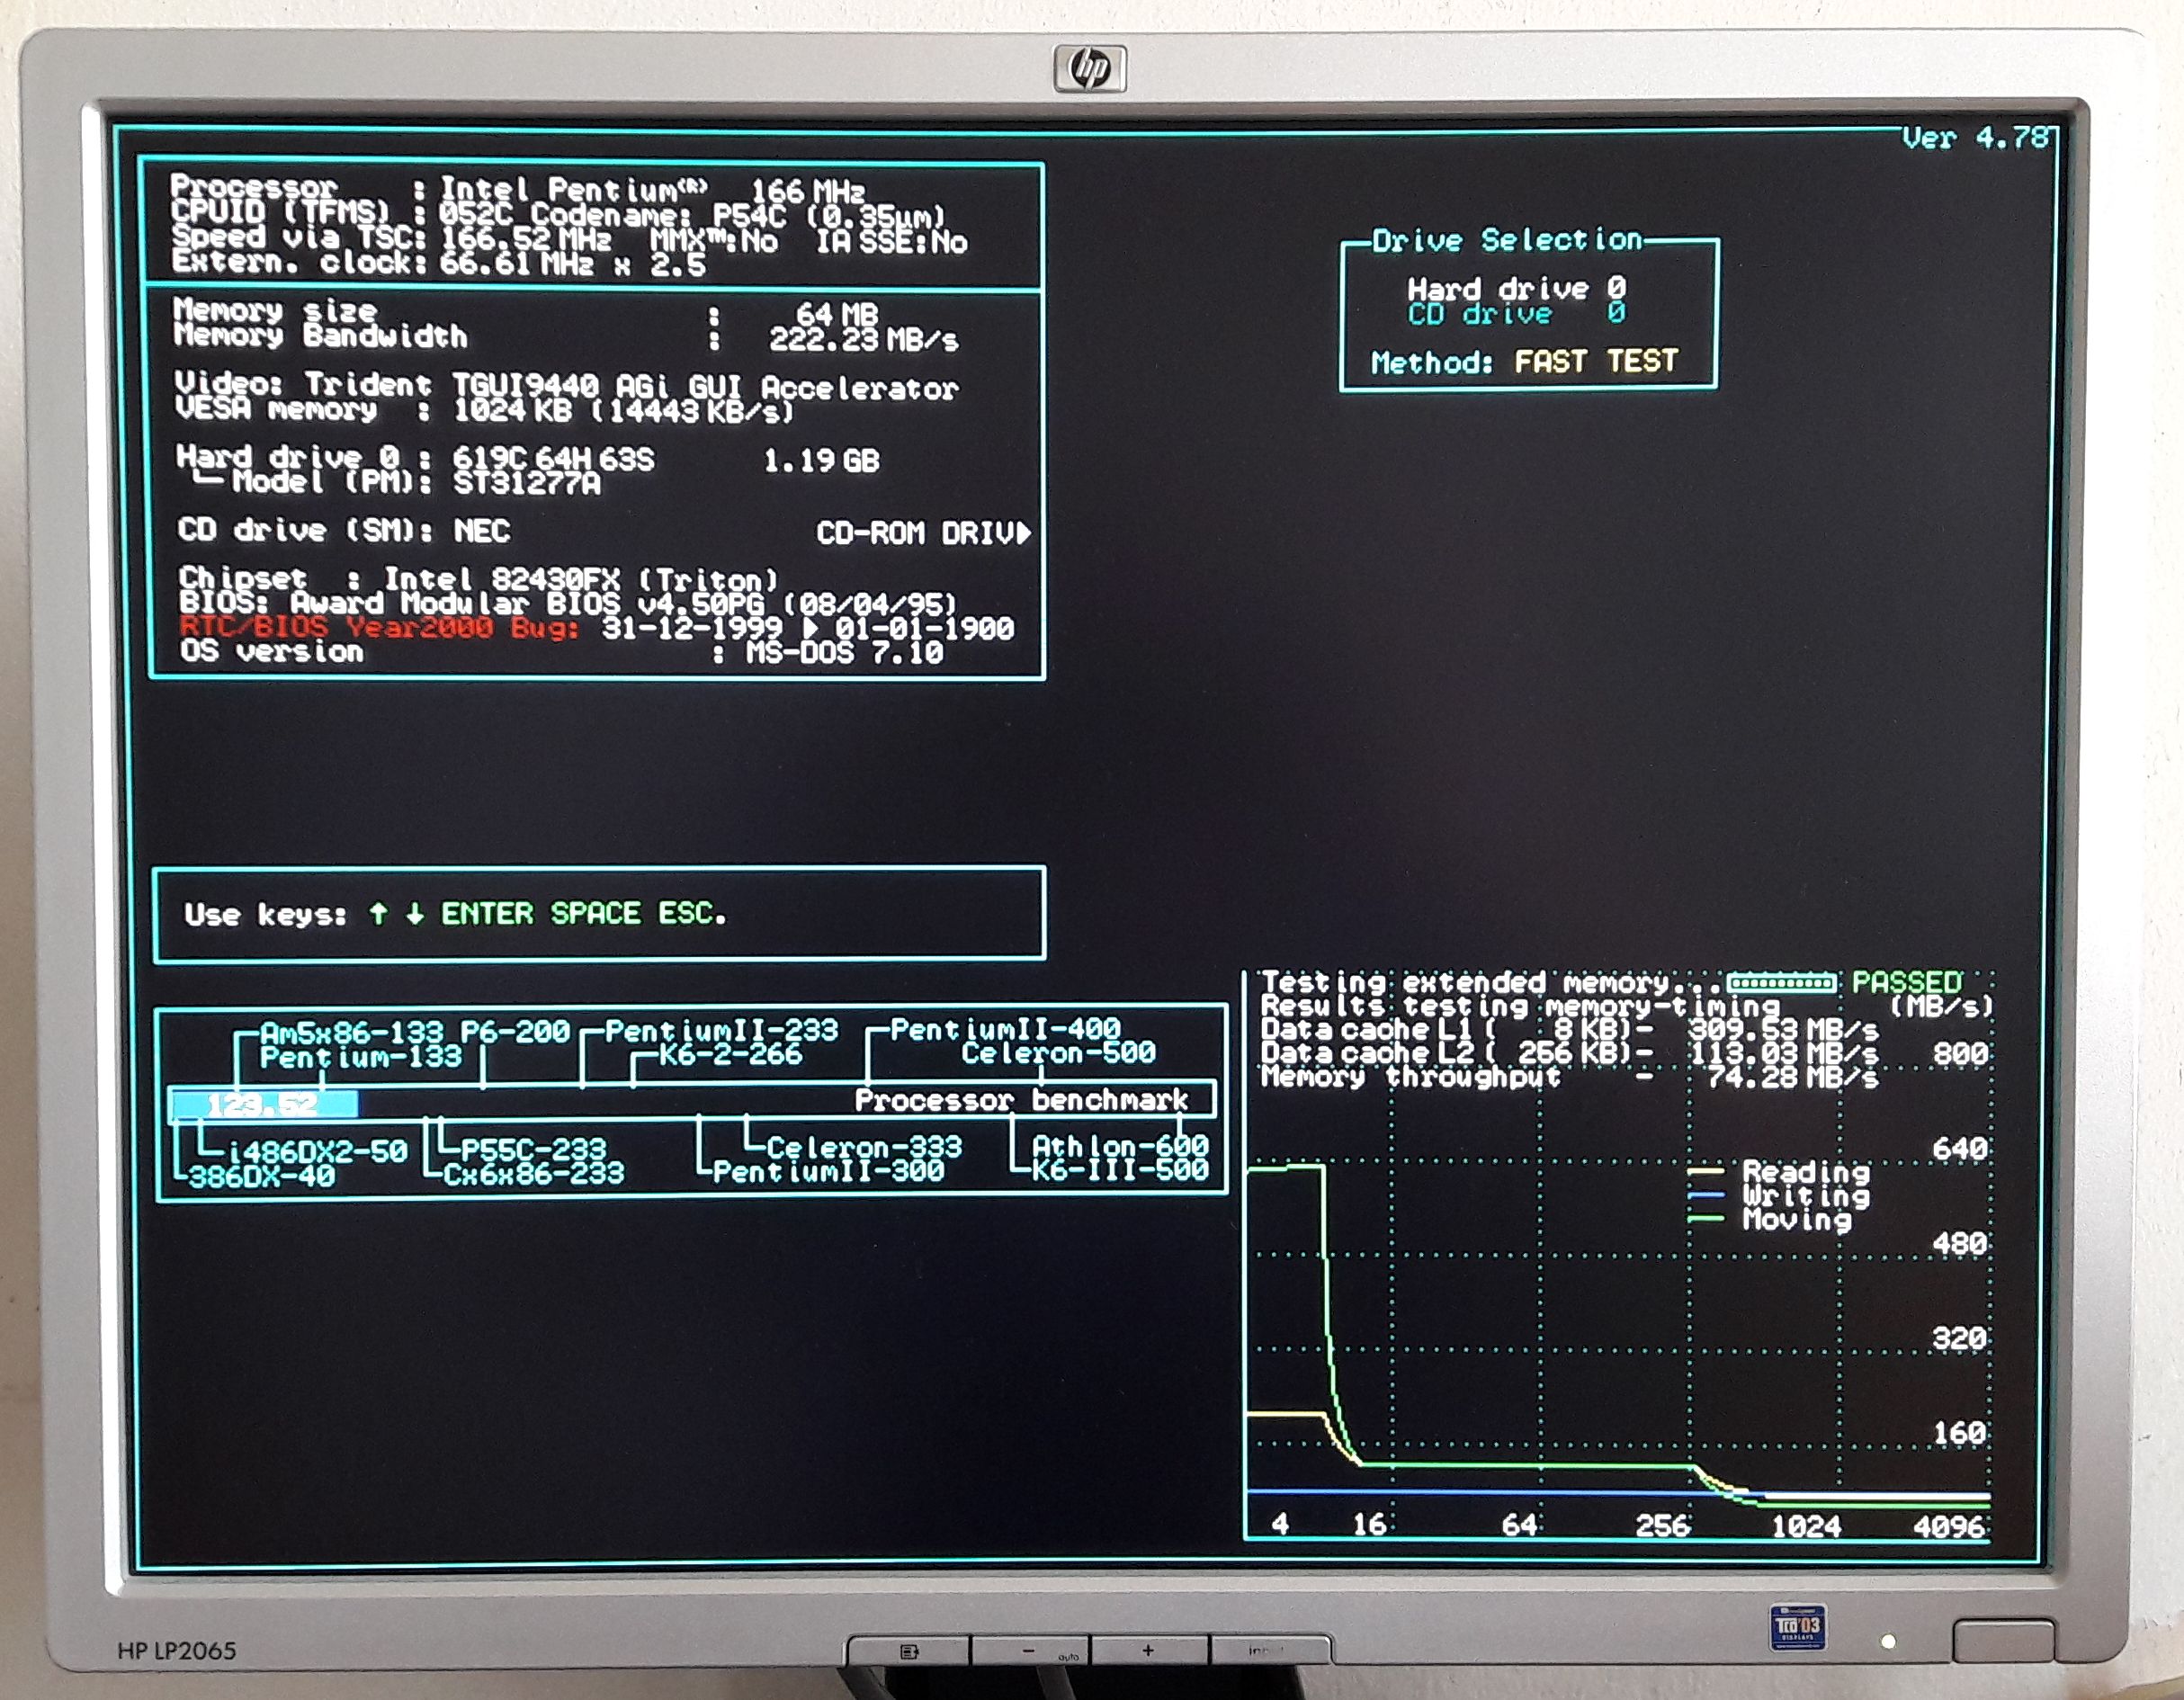
Task: Click the 'HP LP2065' model label
Action: coord(177,1651)
